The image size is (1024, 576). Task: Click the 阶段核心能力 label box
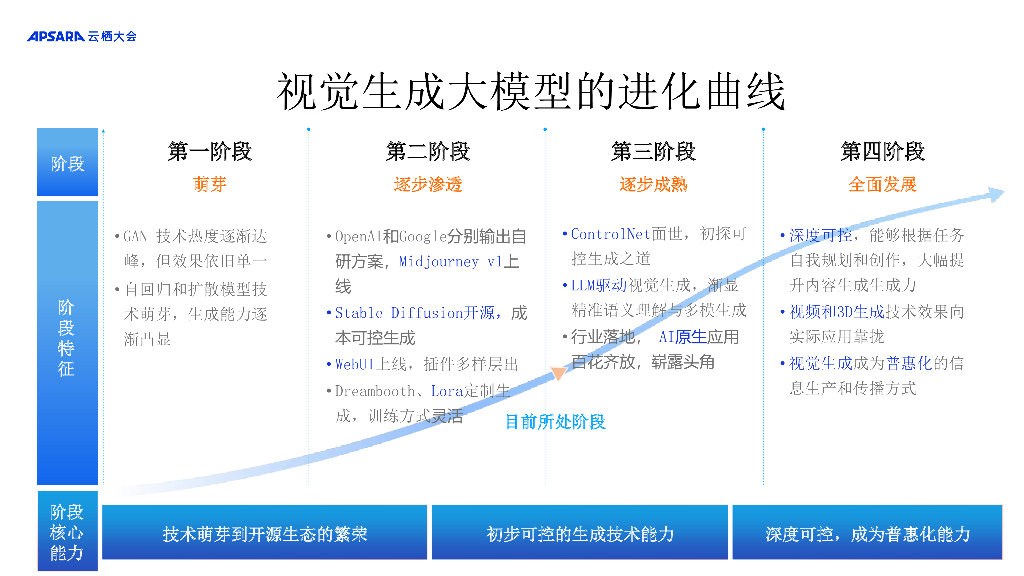coord(67,532)
